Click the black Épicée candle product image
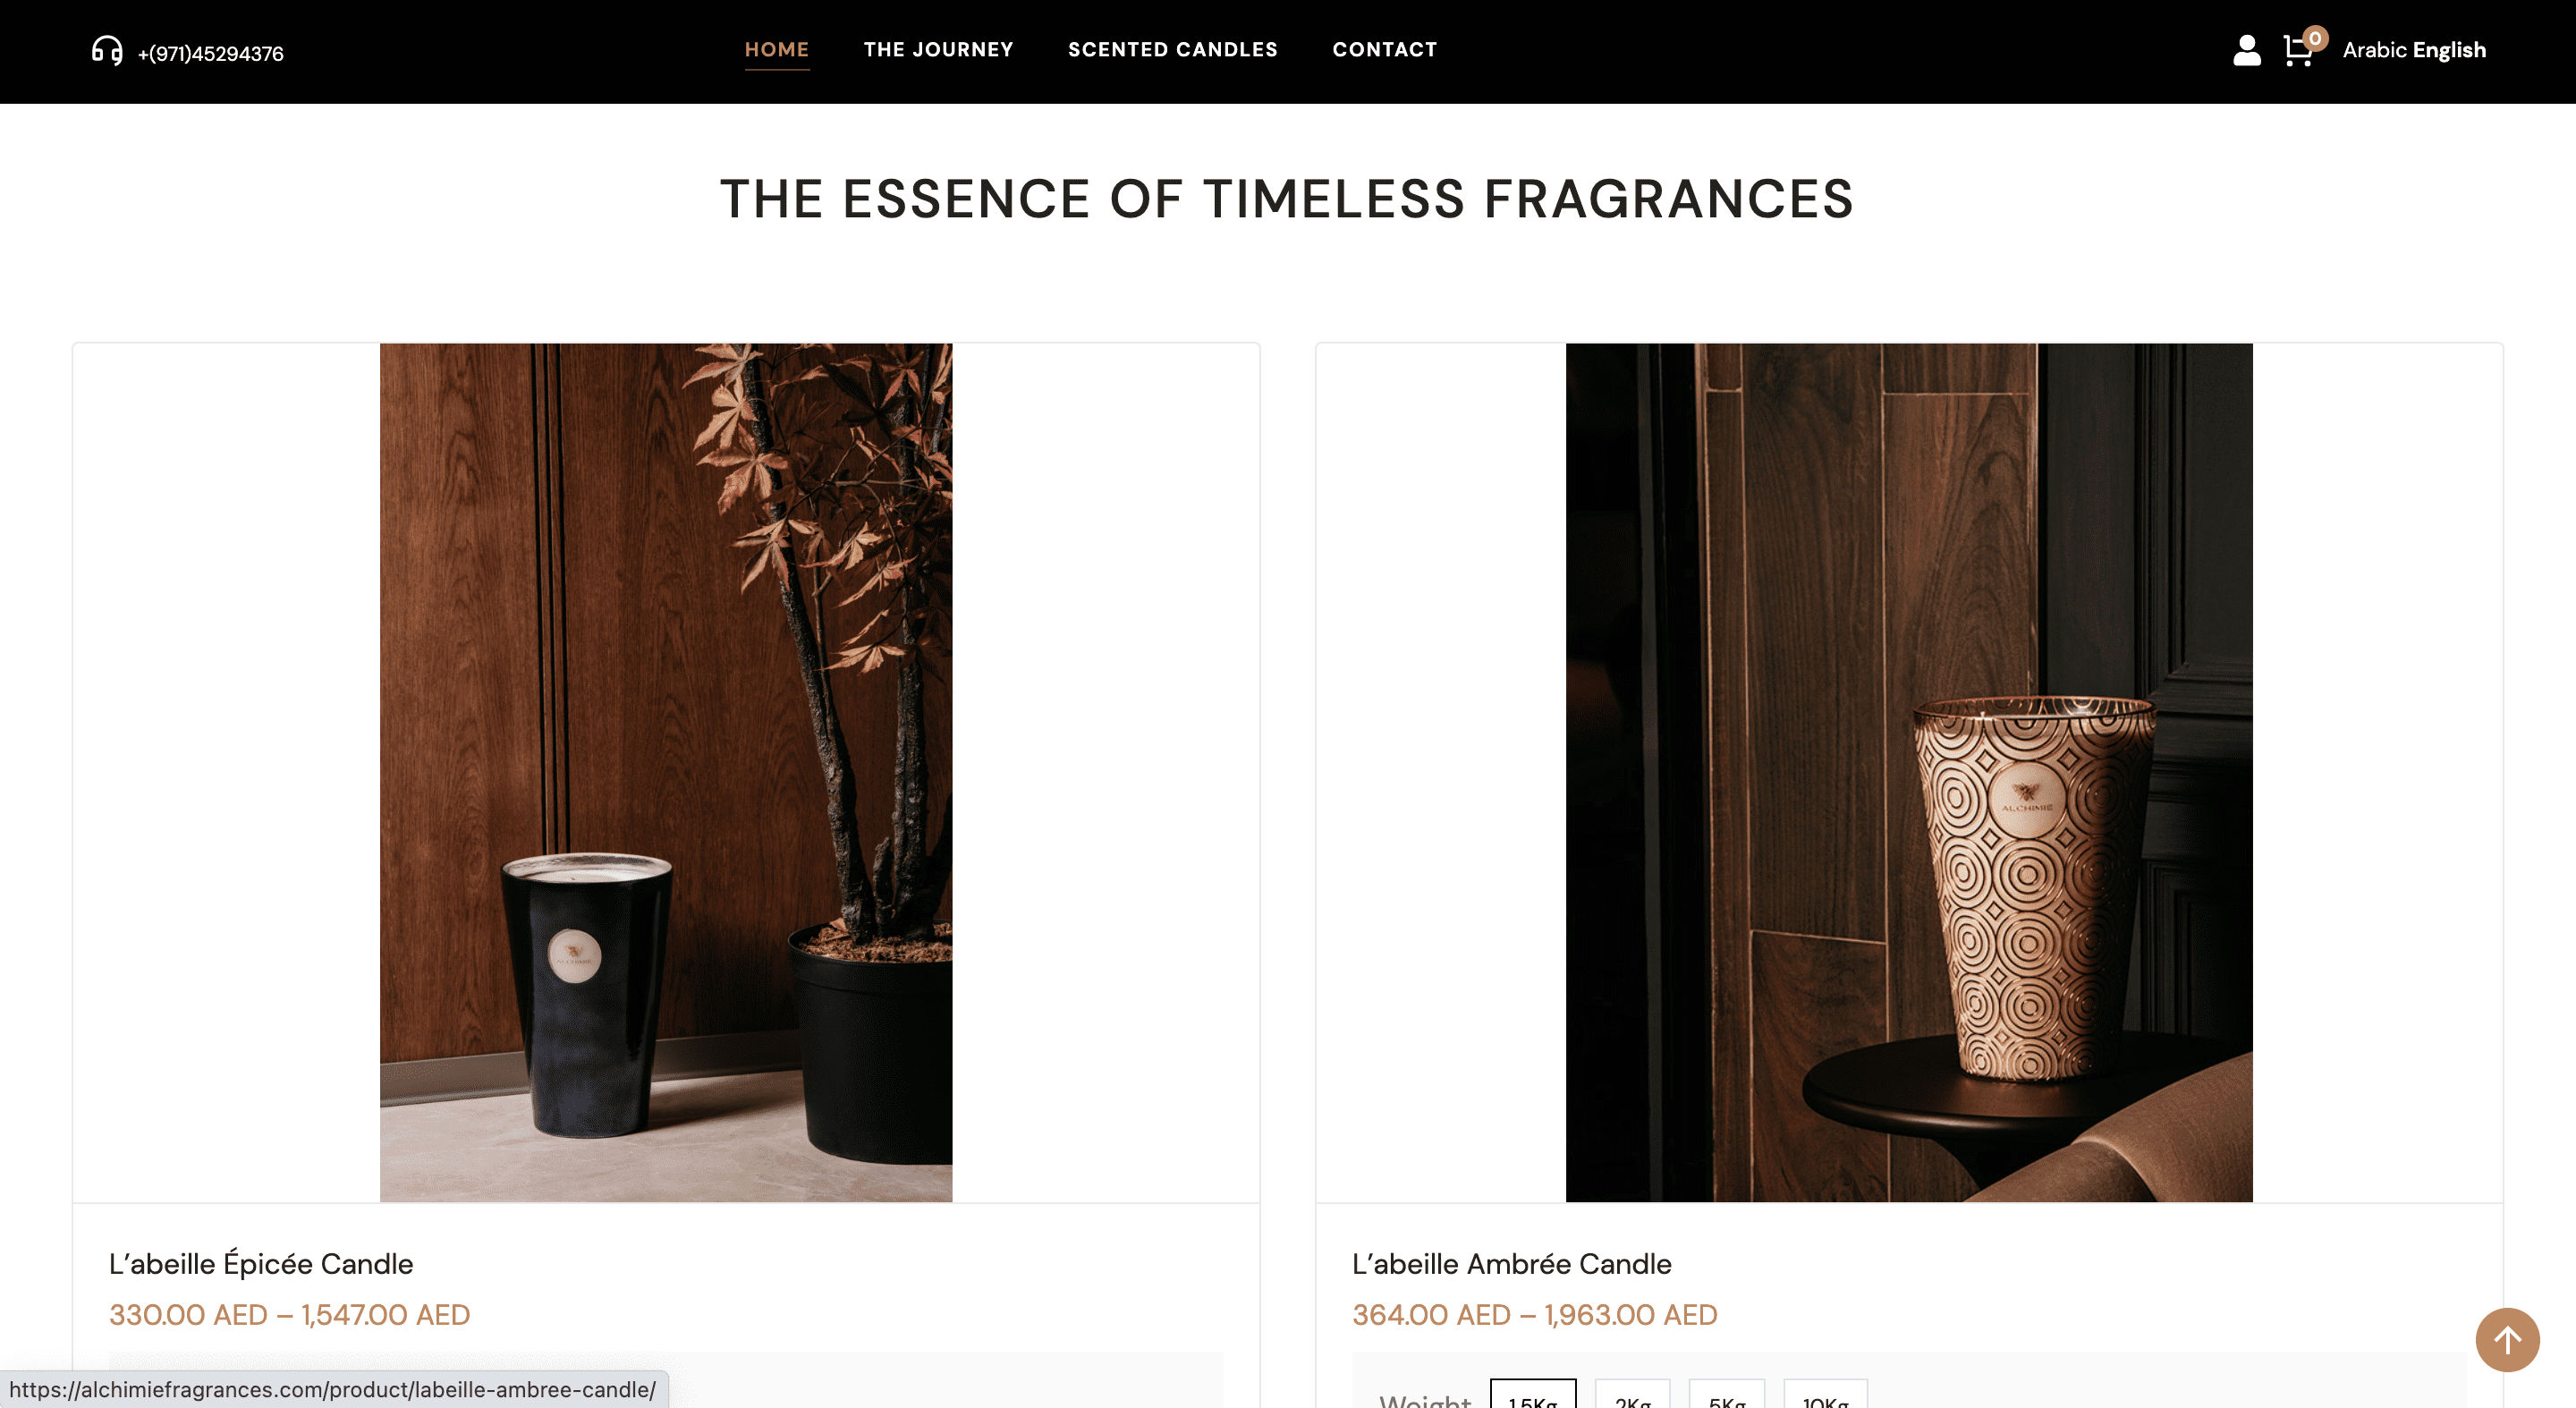Viewport: 2576px width, 1408px height. [666, 772]
